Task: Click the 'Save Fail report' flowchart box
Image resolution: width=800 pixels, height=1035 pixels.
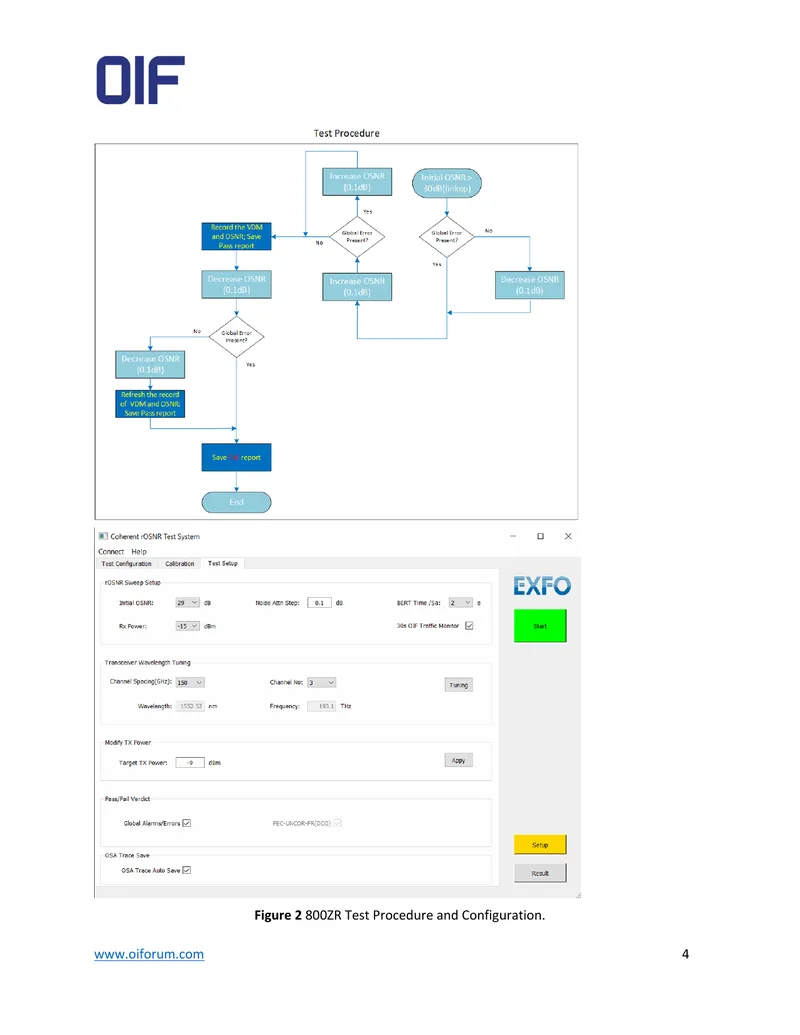Action: click(x=236, y=457)
